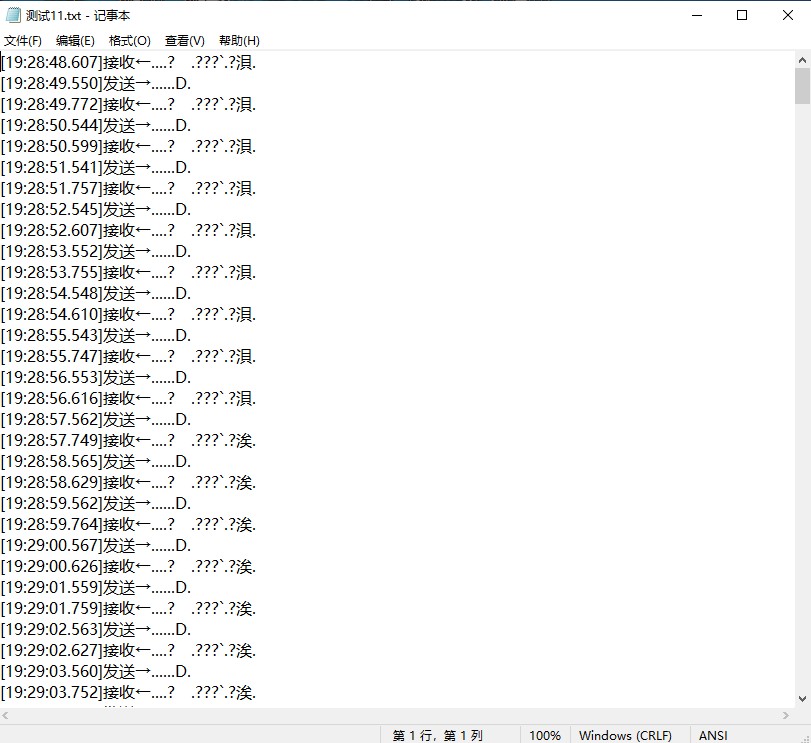Click the line with timestamp 19:28:57.749

pyautogui.click(x=128, y=441)
